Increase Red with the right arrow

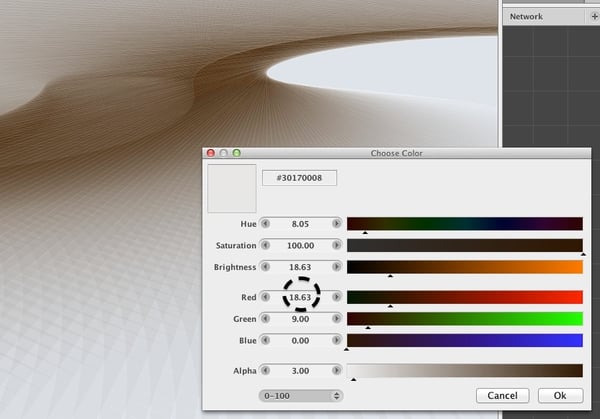(x=336, y=297)
